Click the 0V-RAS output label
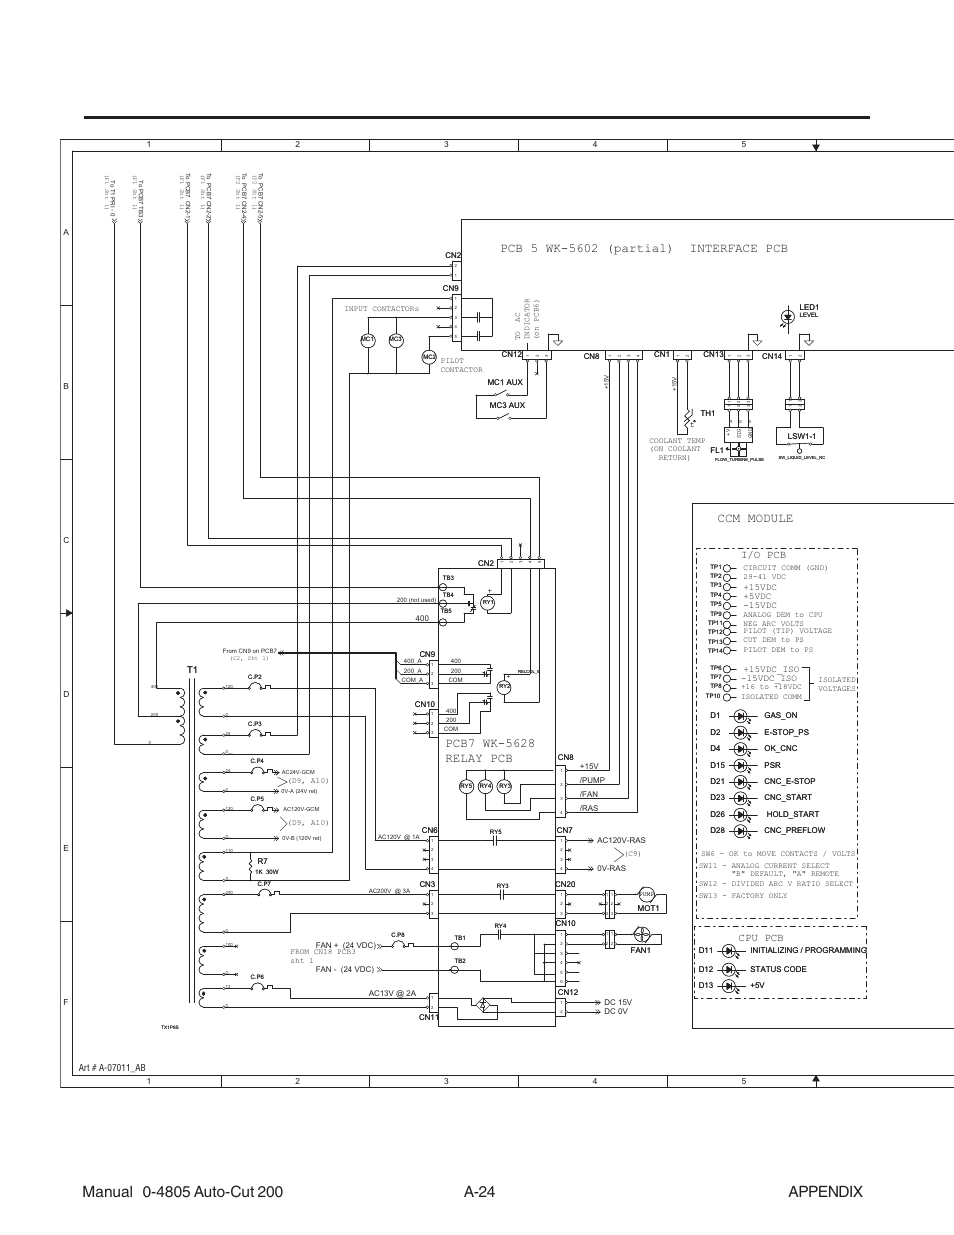The image size is (954, 1235). [x=611, y=869]
